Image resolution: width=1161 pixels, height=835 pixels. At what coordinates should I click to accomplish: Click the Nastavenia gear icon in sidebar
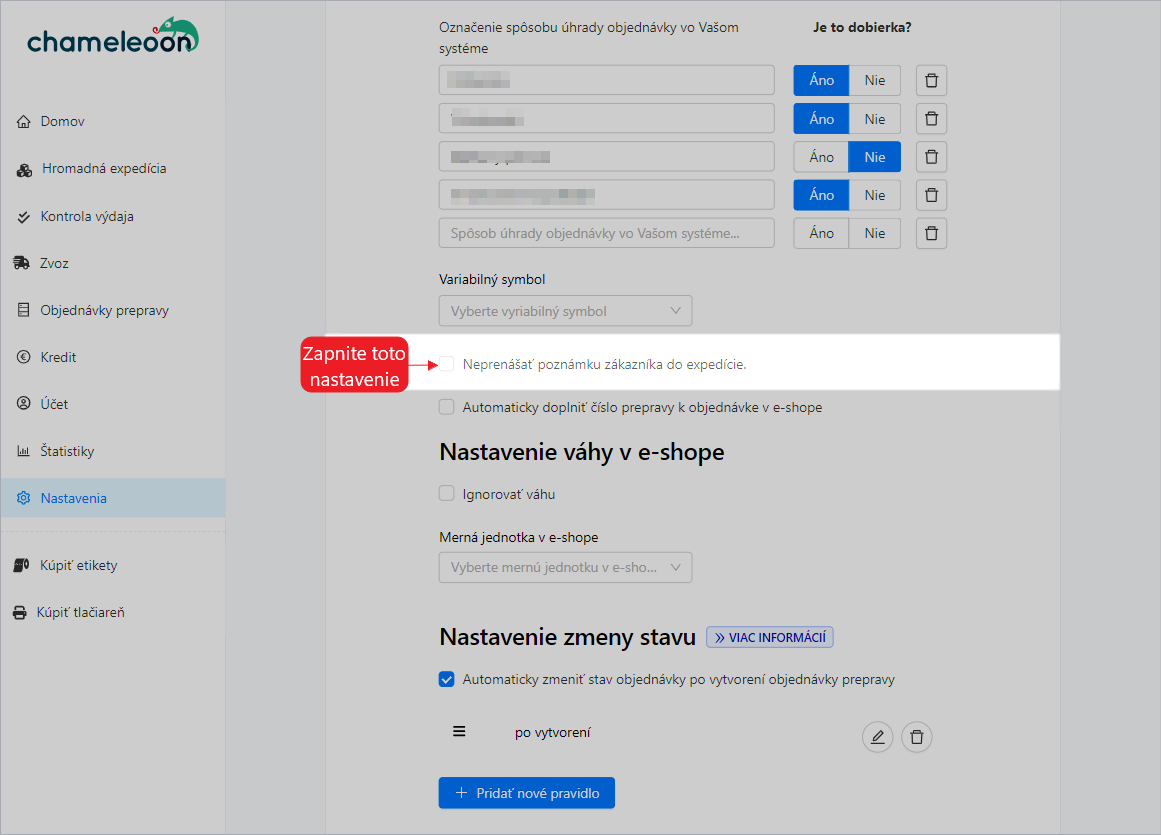pyautogui.click(x=24, y=498)
